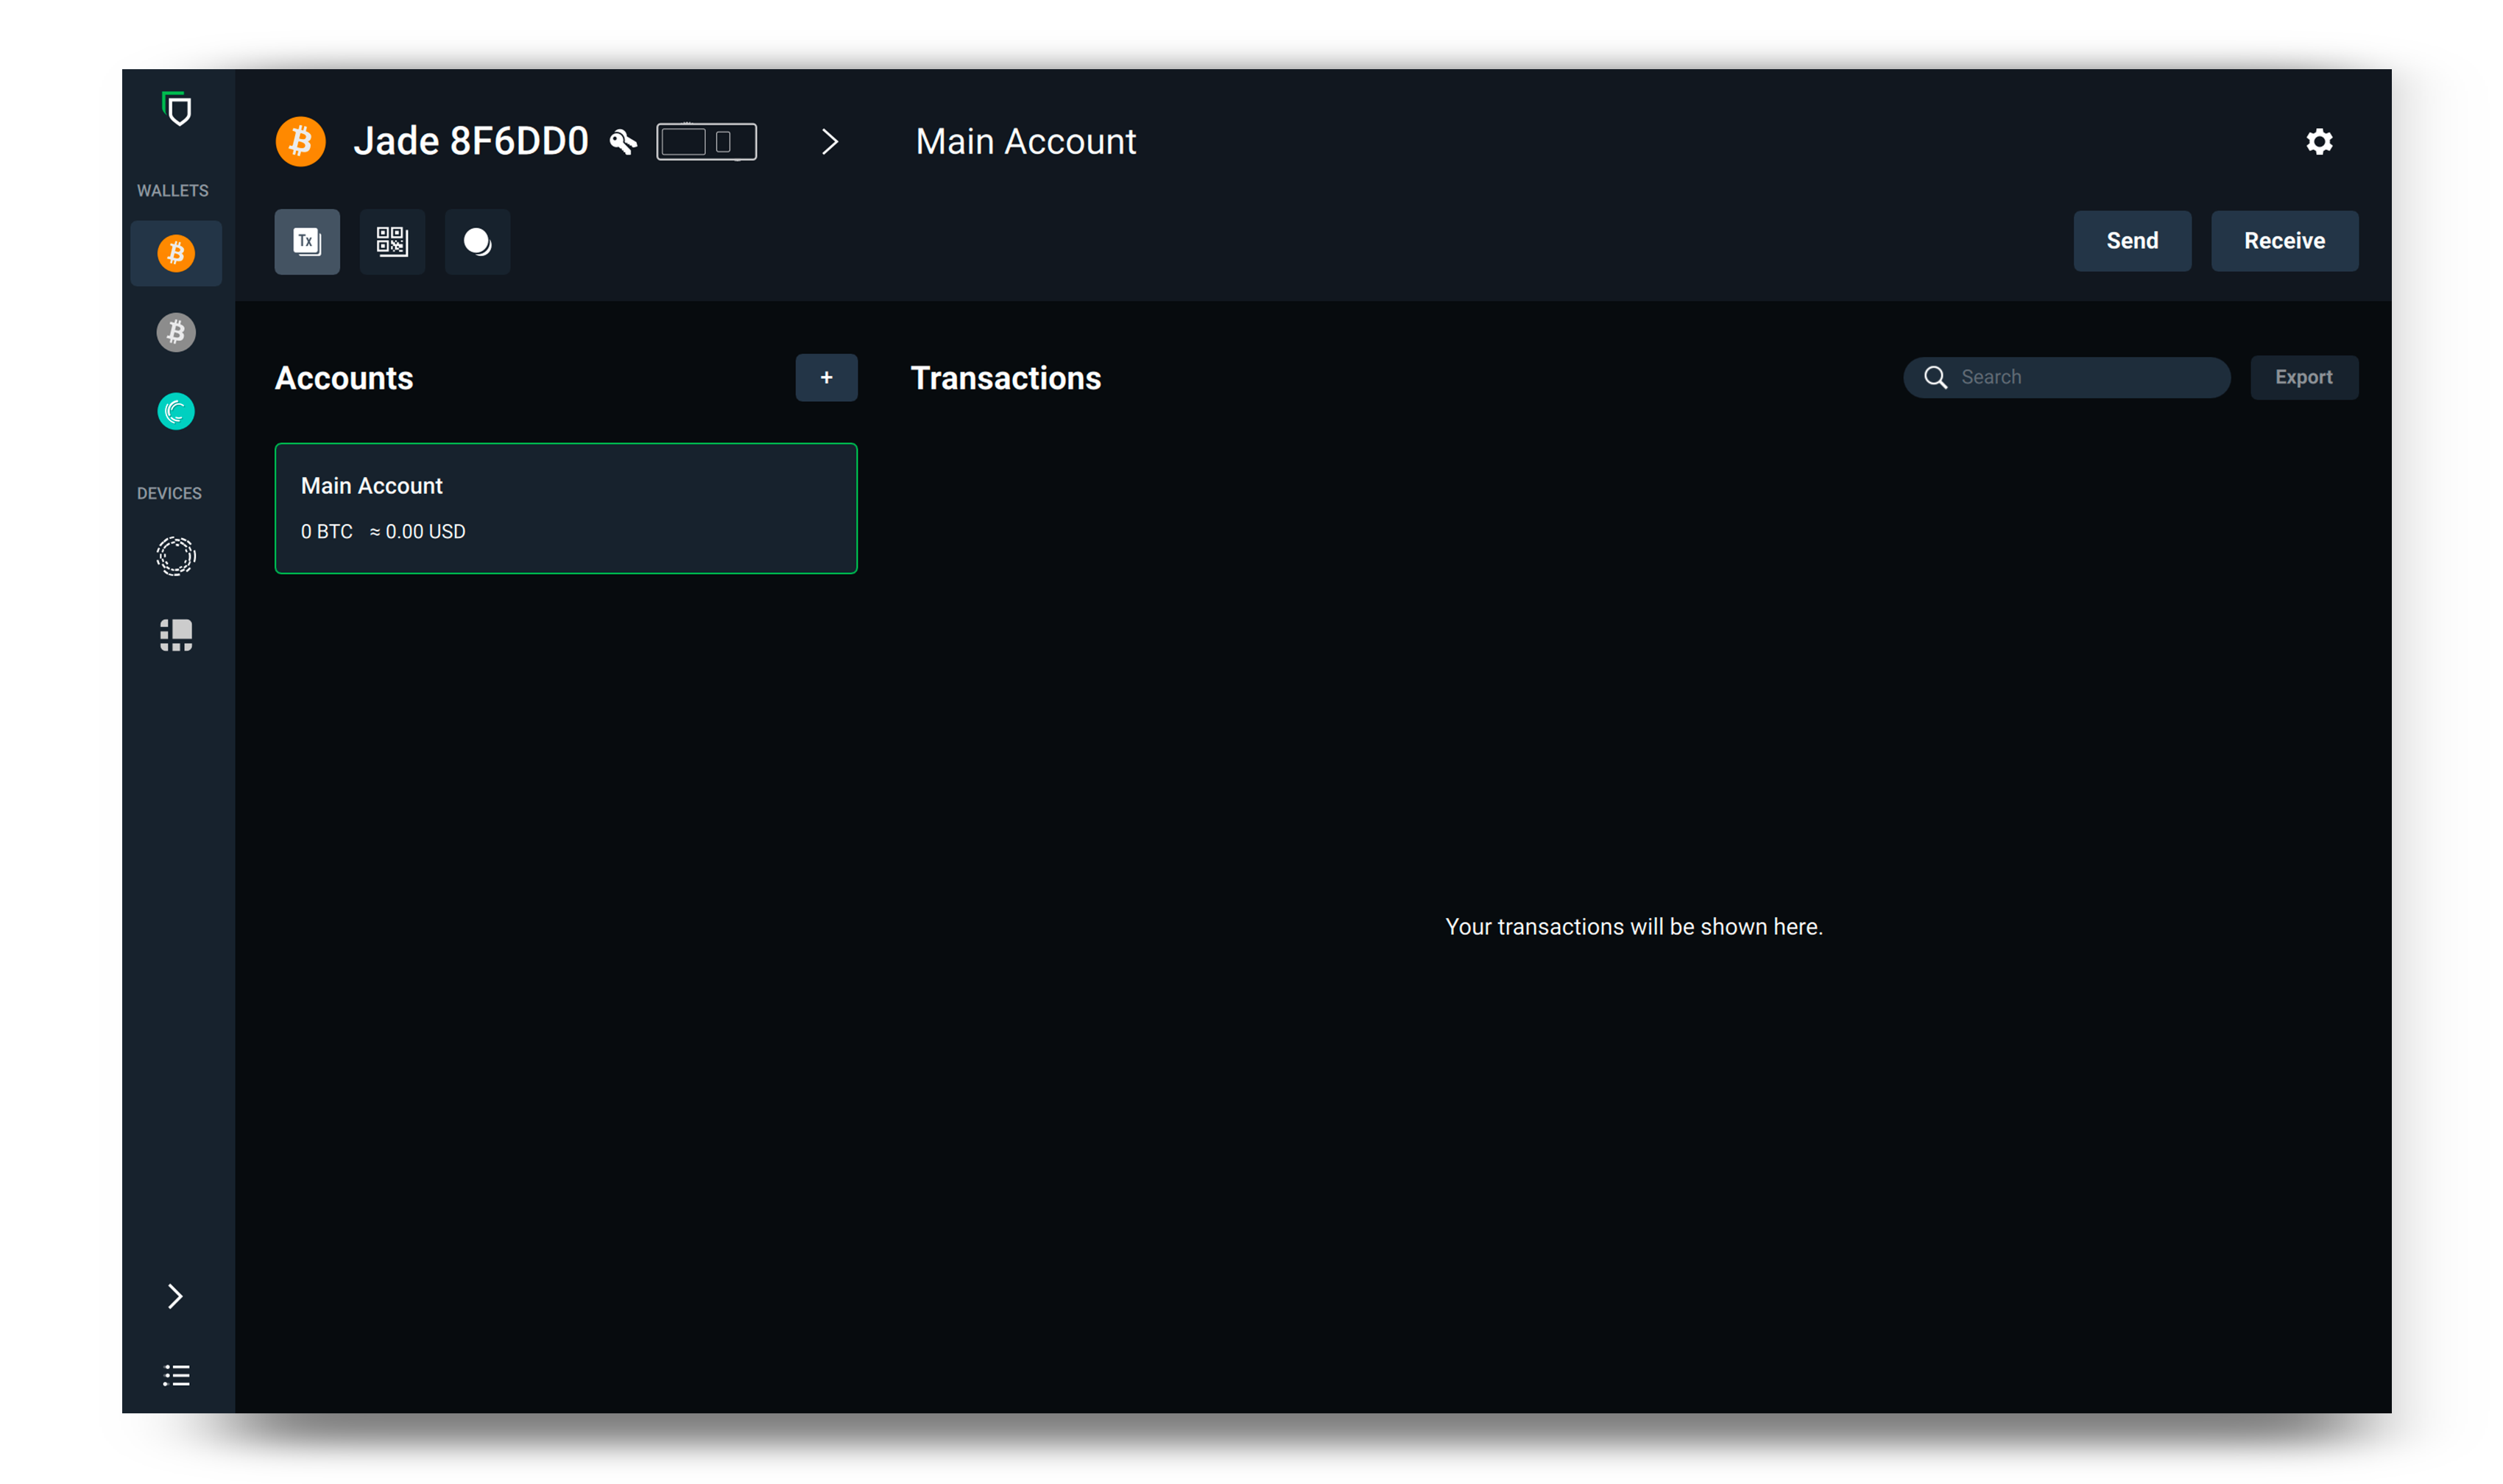This screenshot has height=1484, width=2503.
Task: Open the teal Liquid wallet
Action: 176,411
